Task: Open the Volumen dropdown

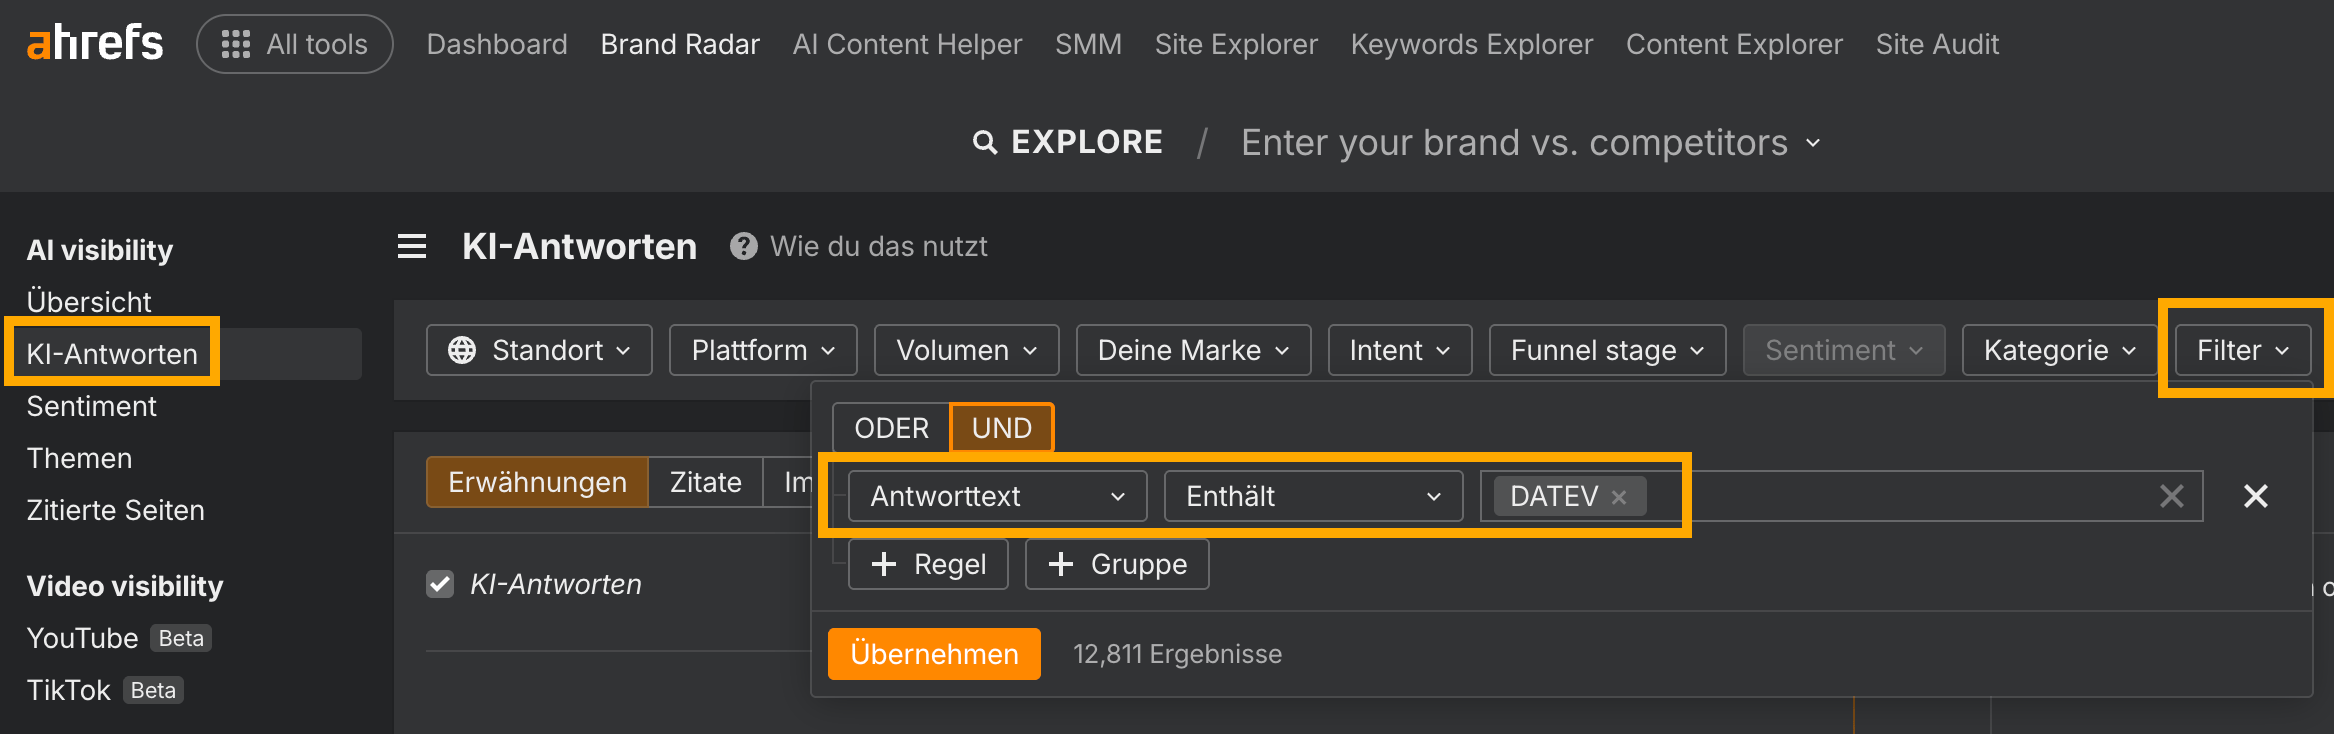Action: (x=966, y=350)
